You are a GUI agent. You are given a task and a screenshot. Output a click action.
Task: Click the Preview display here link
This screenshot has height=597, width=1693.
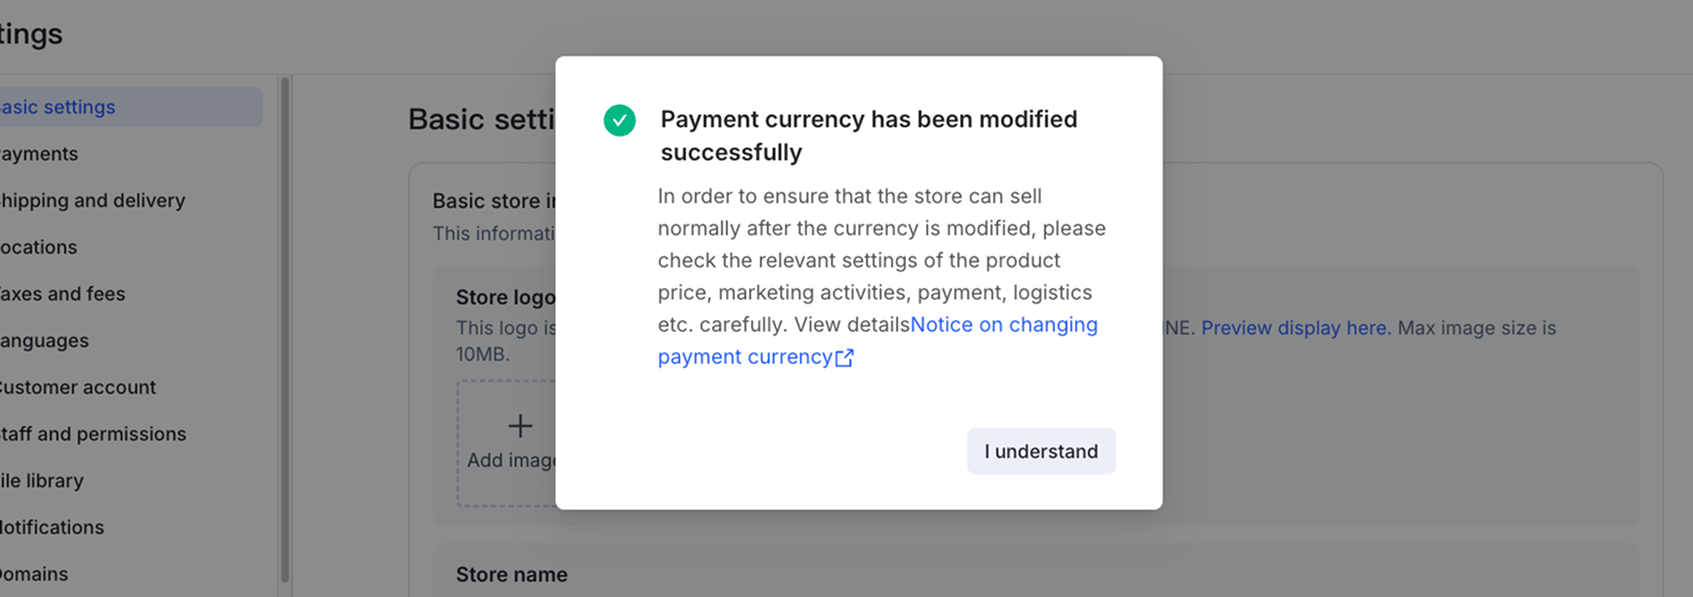click(x=1295, y=328)
